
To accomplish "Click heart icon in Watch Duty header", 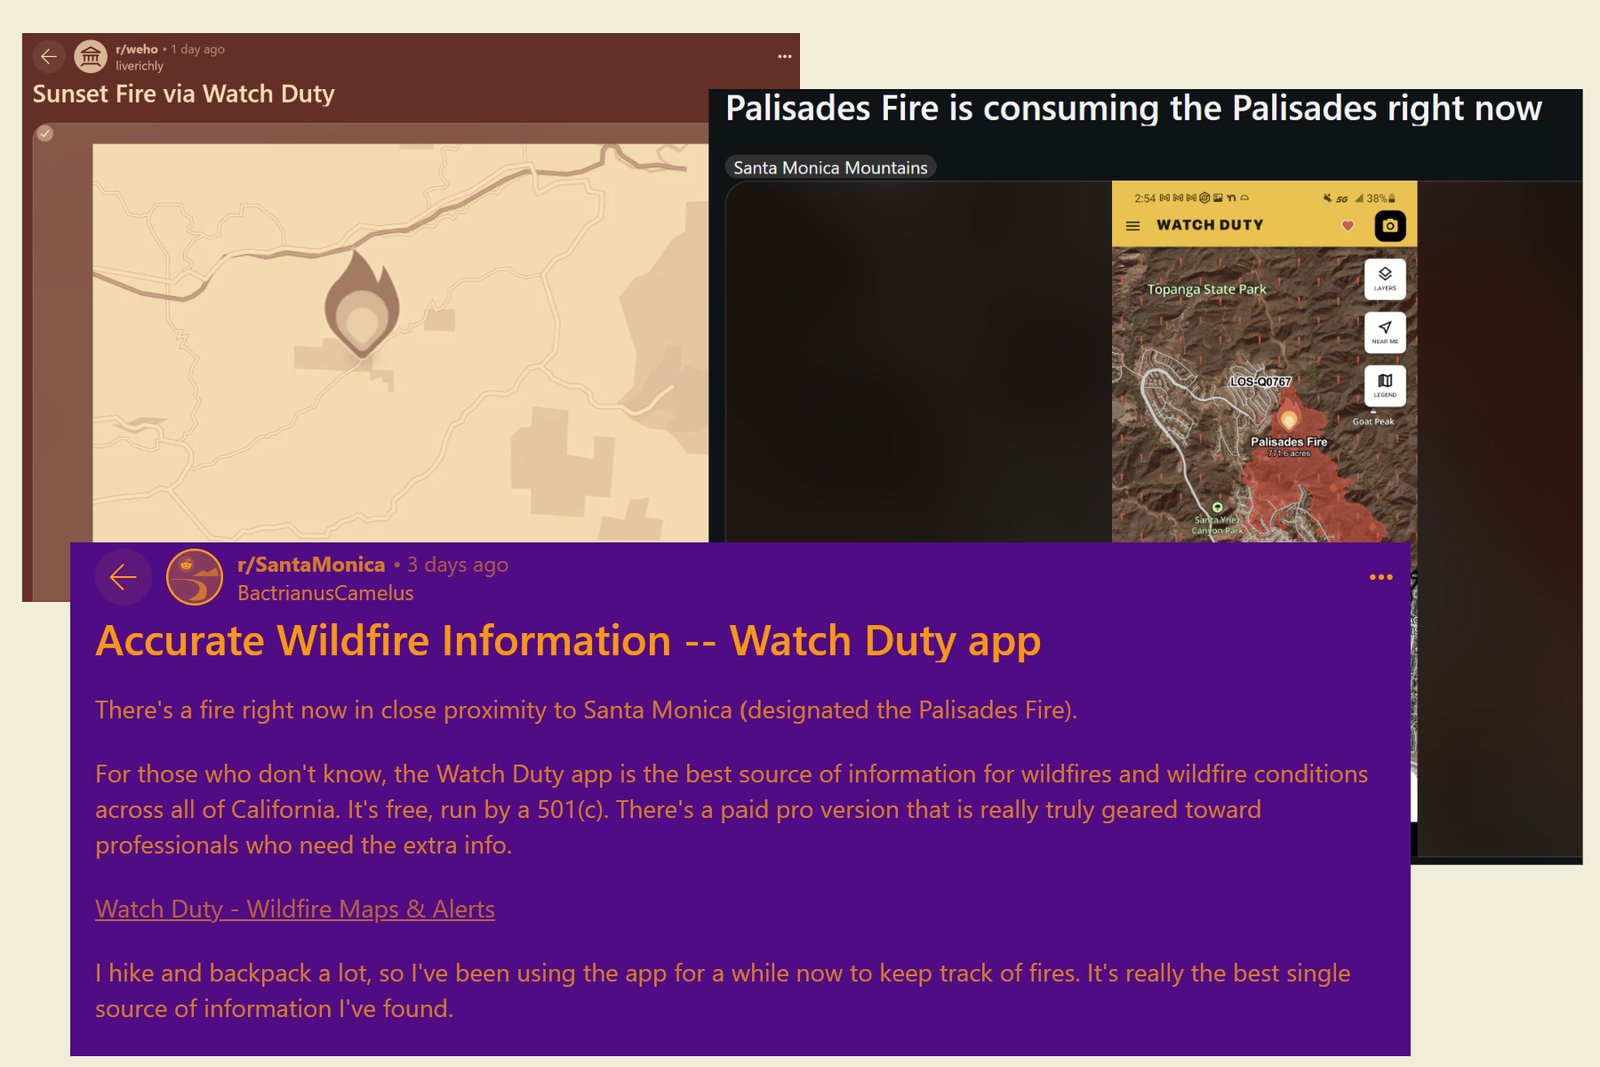I will 1347,226.
